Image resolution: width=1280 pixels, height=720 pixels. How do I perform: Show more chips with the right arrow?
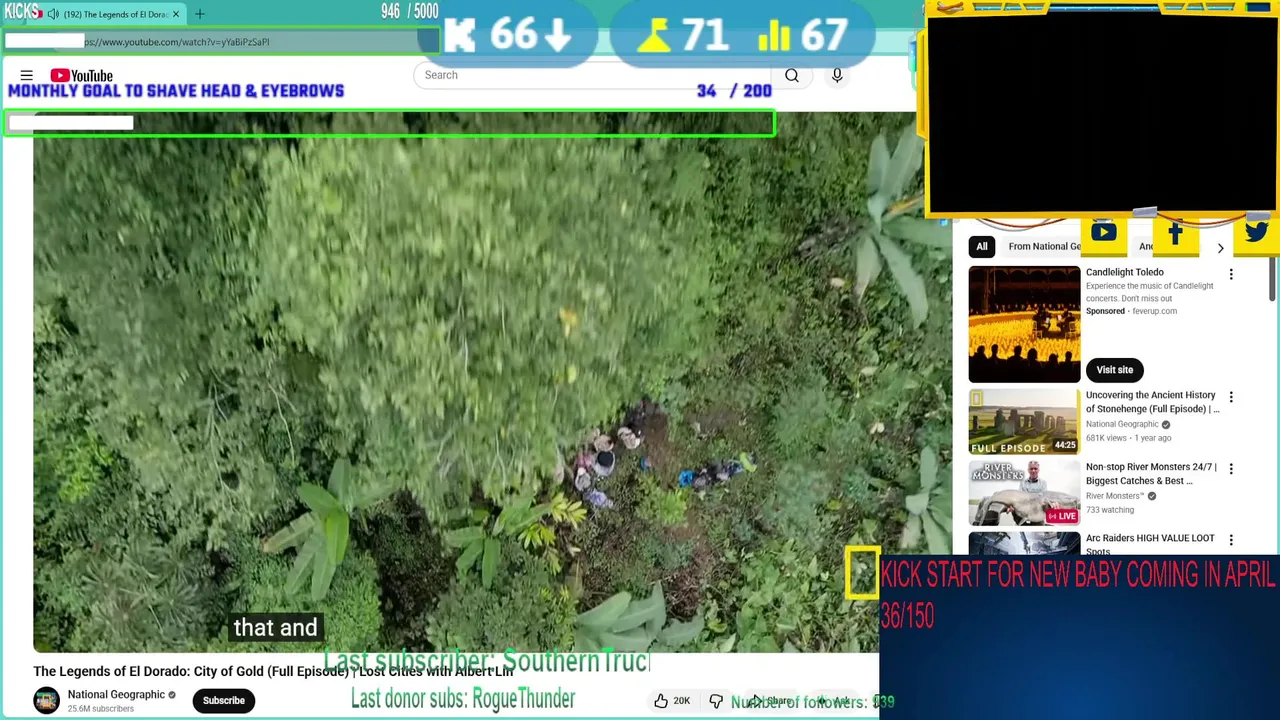coord(1220,247)
